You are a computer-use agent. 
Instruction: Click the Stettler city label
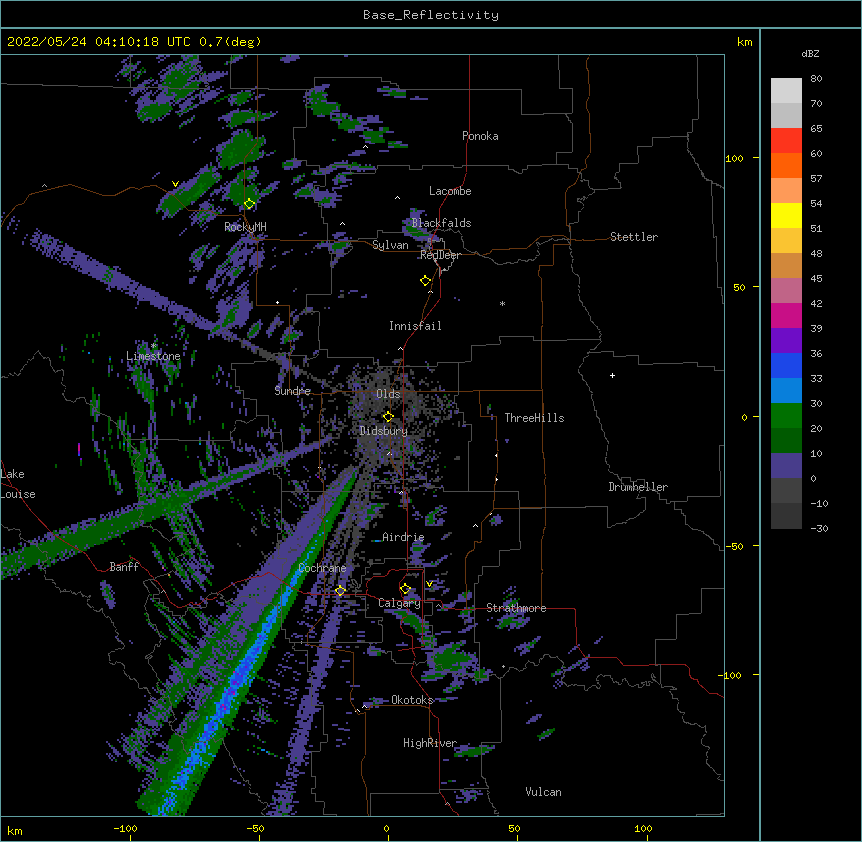click(634, 237)
